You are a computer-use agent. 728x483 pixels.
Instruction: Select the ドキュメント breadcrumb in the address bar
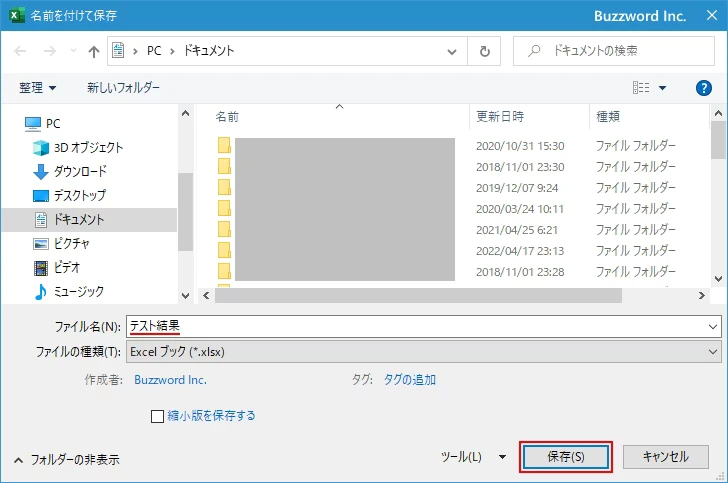pos(209,51)
